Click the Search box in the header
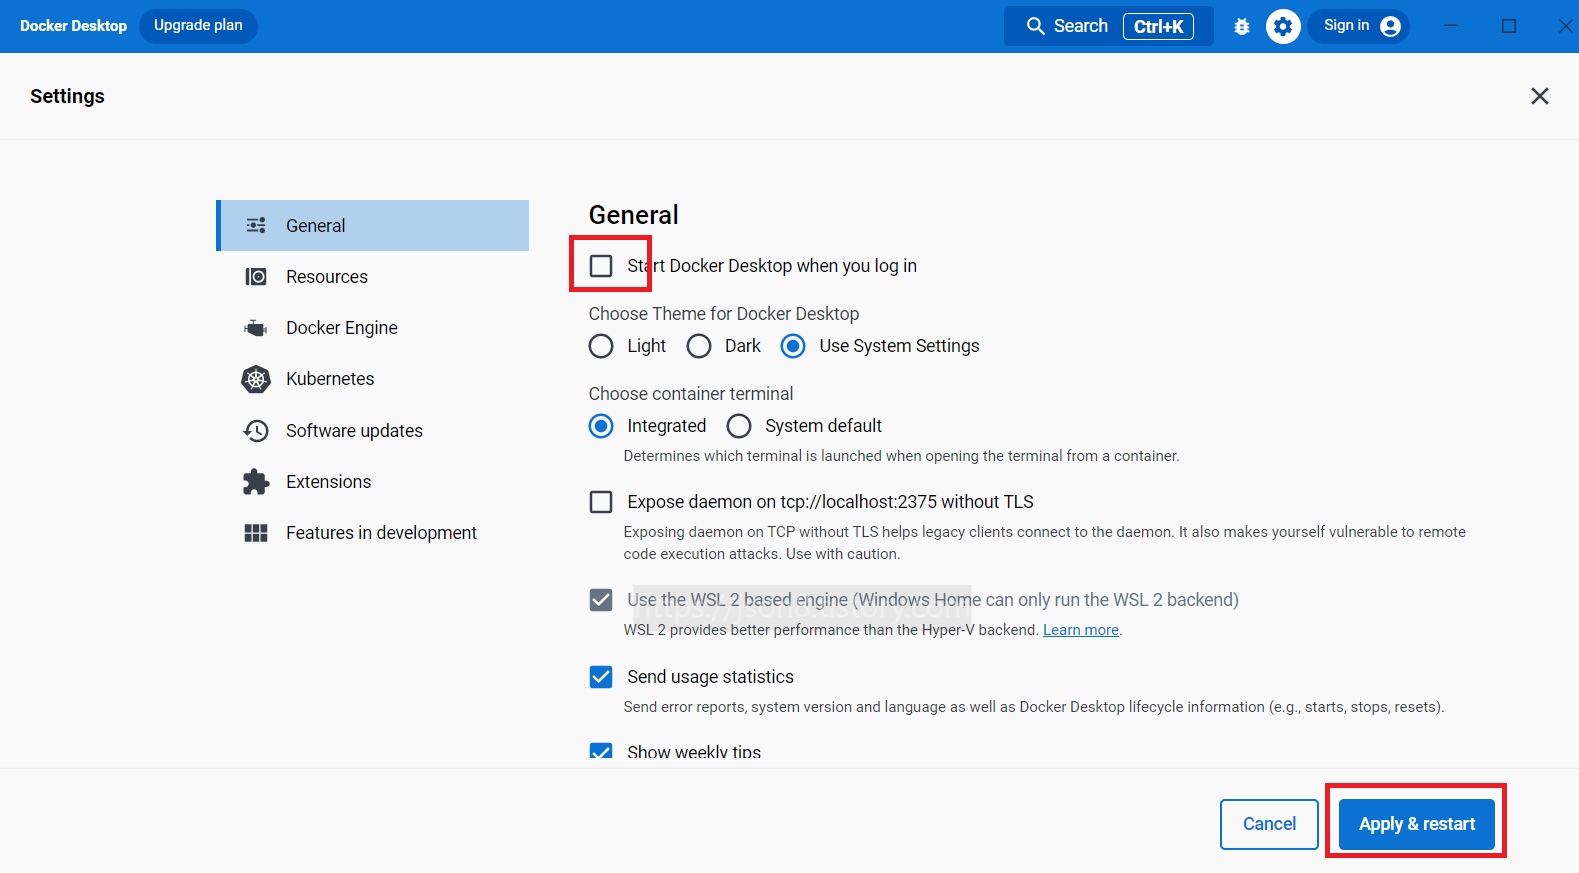Viewport: 1579px width, 873px height. (x=1109, y=26)
